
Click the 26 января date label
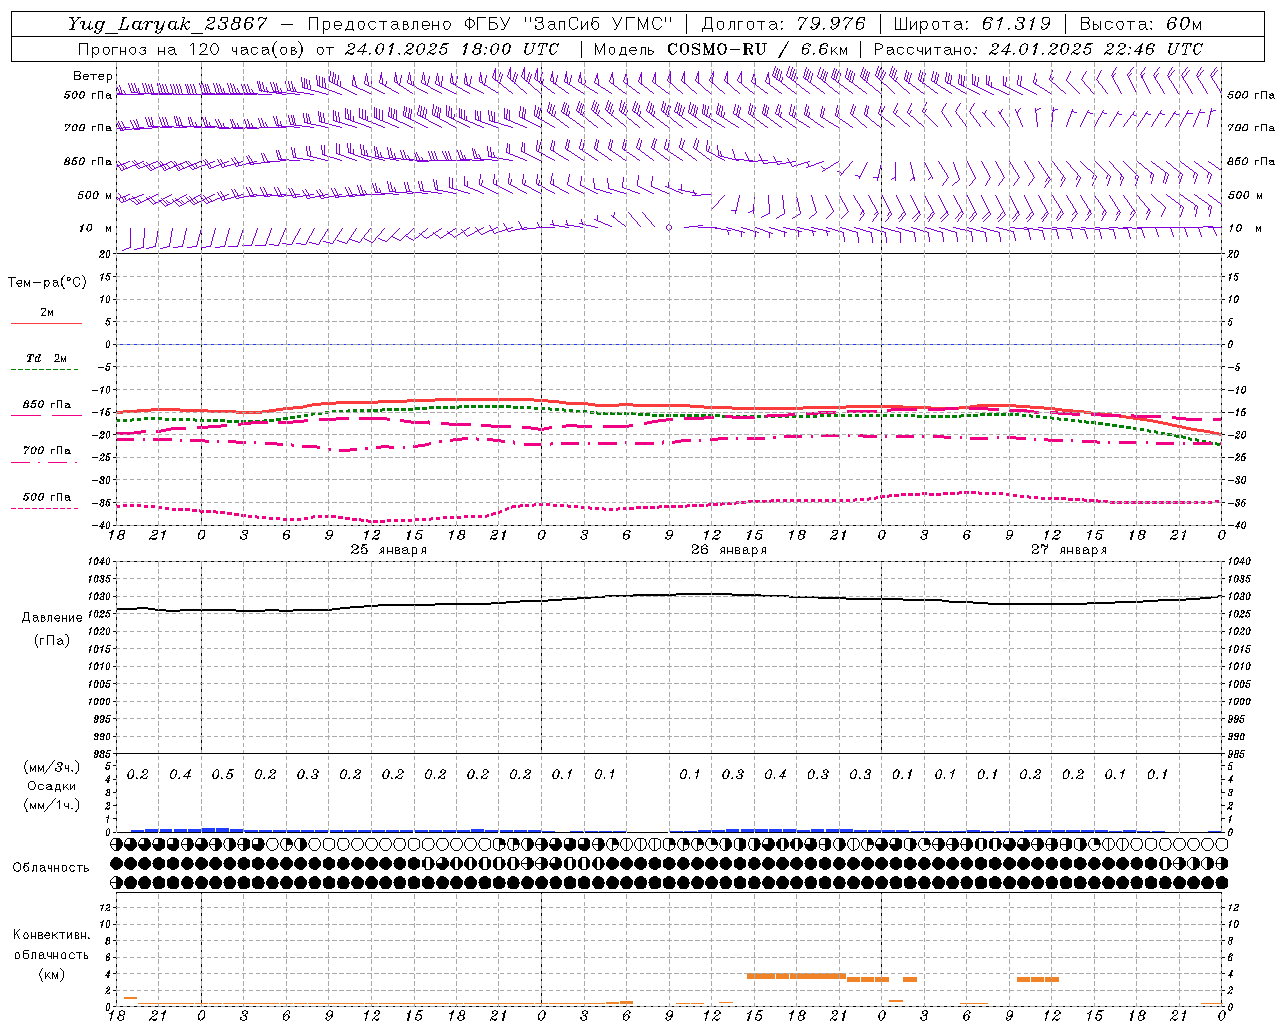(x=729, y=550)
